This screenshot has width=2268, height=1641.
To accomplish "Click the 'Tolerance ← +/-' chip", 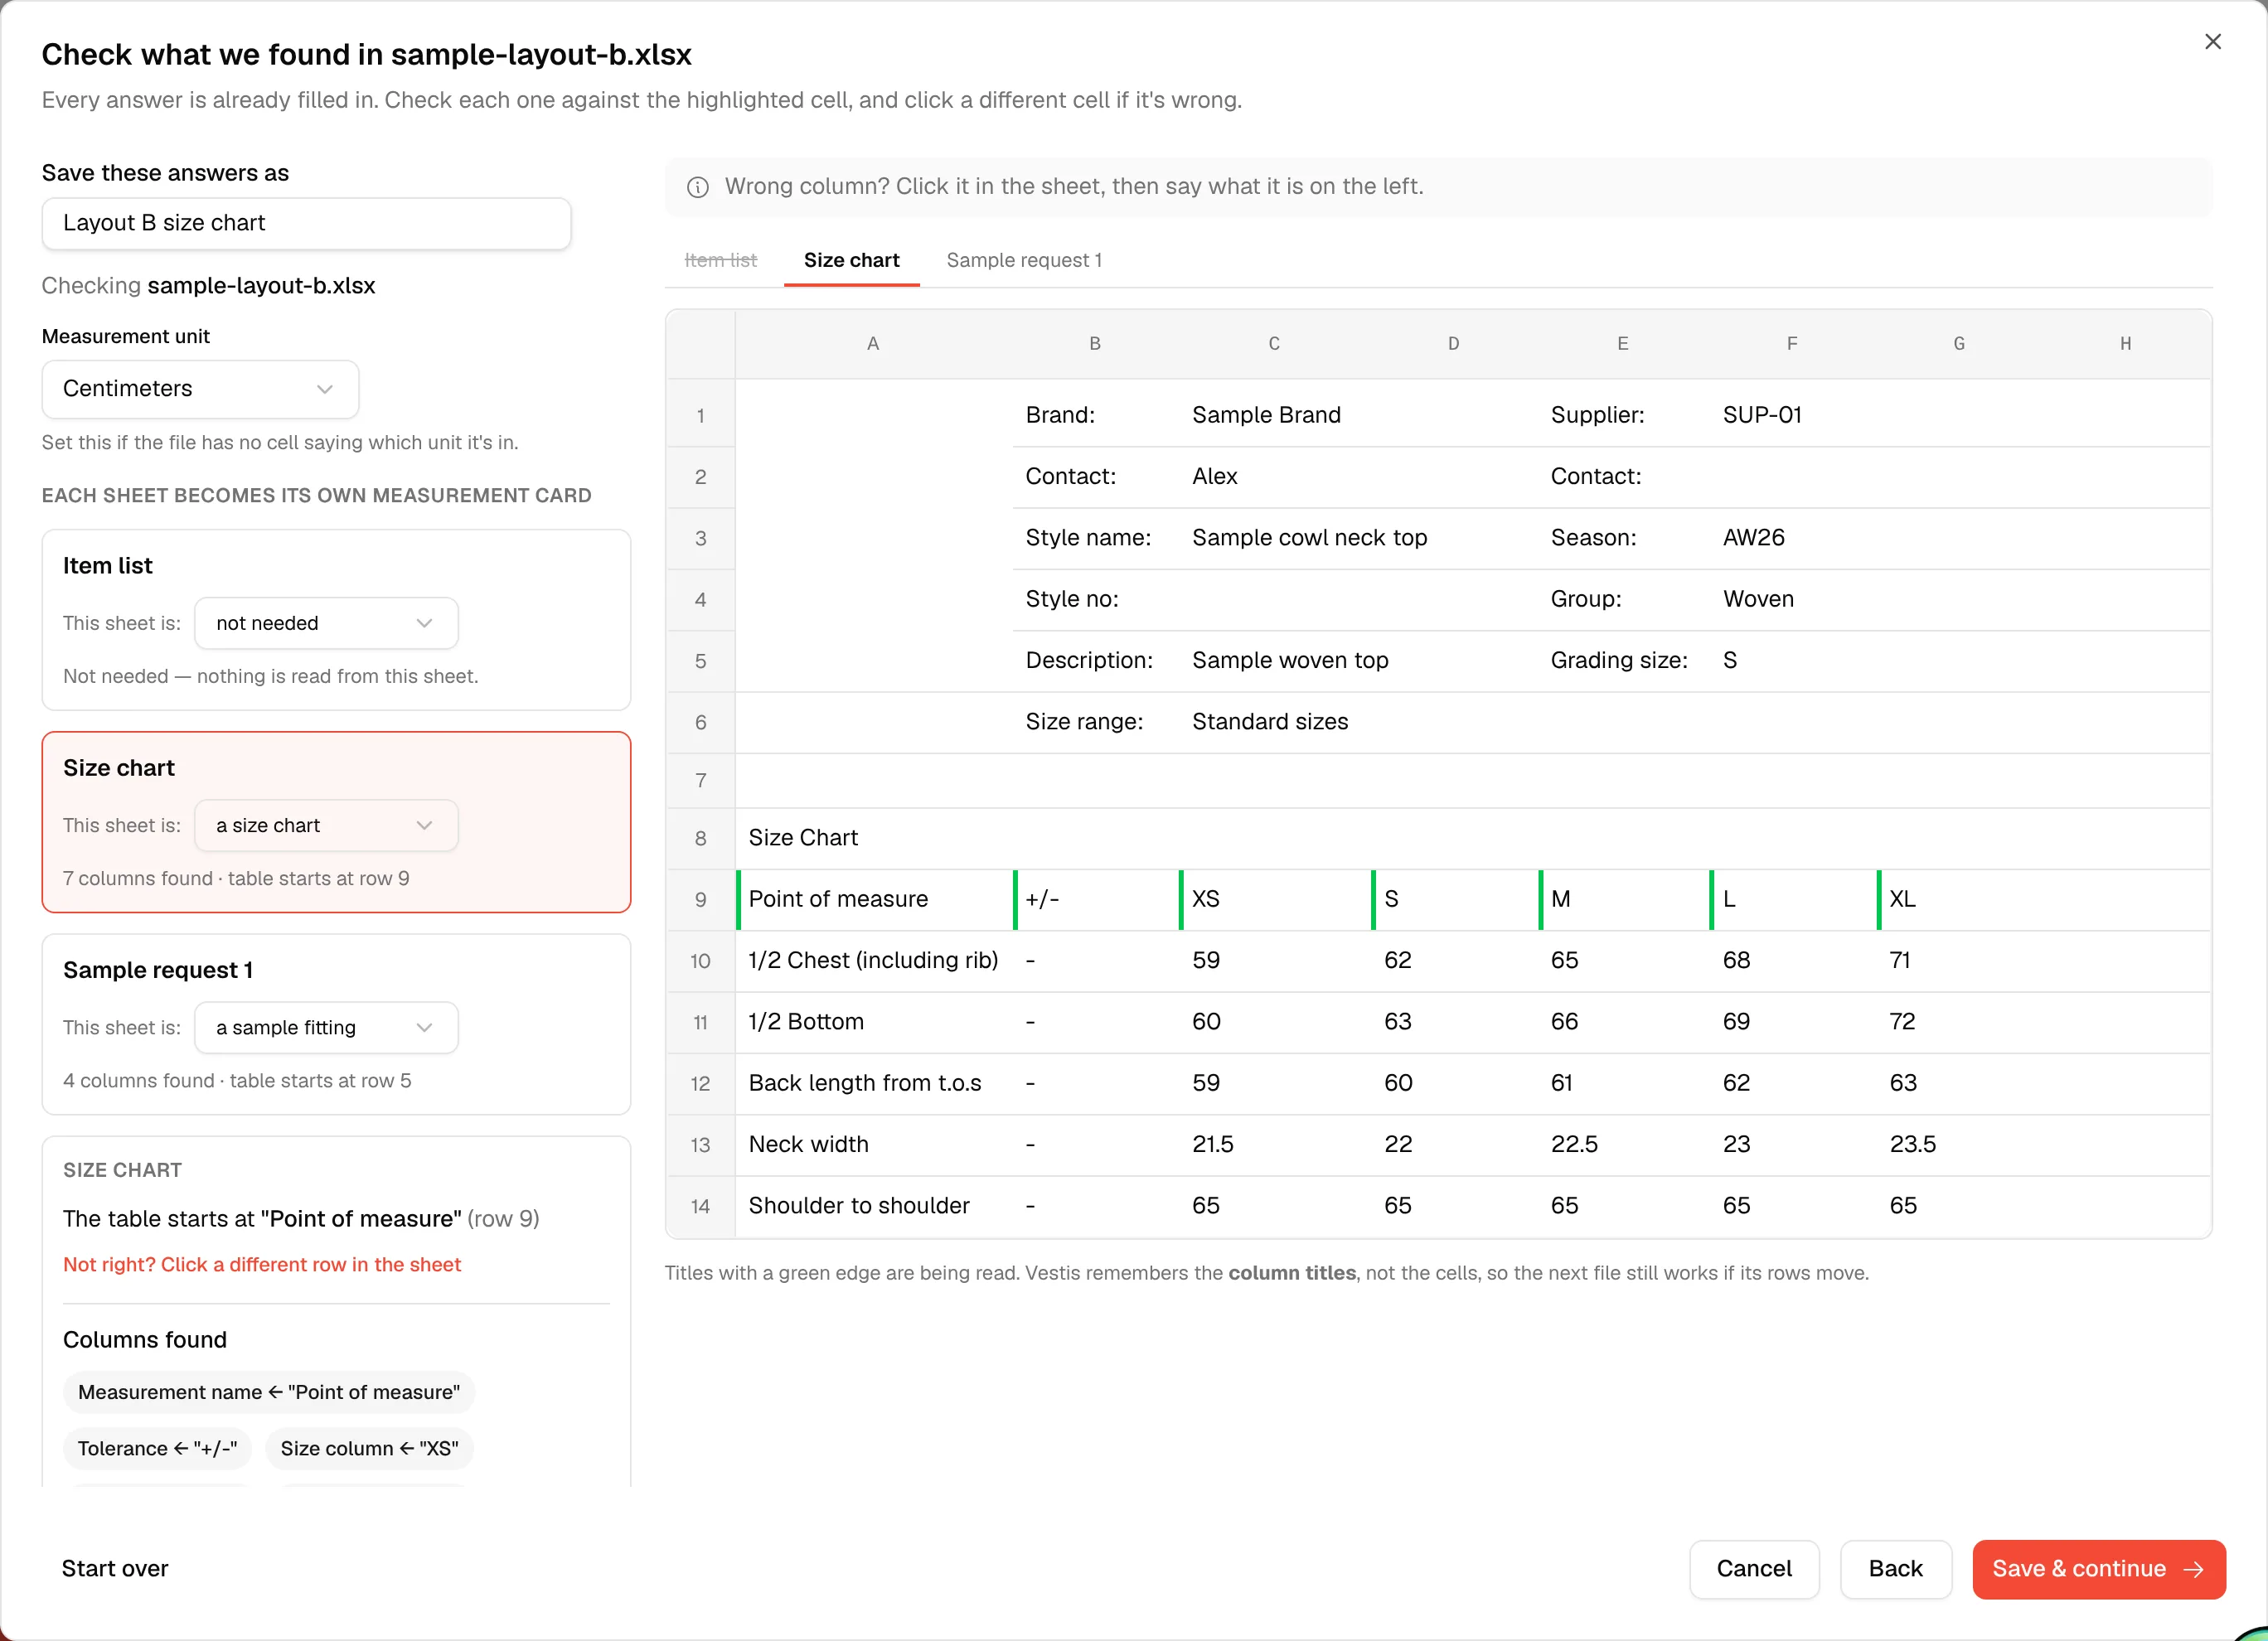I will [157, 1448].
